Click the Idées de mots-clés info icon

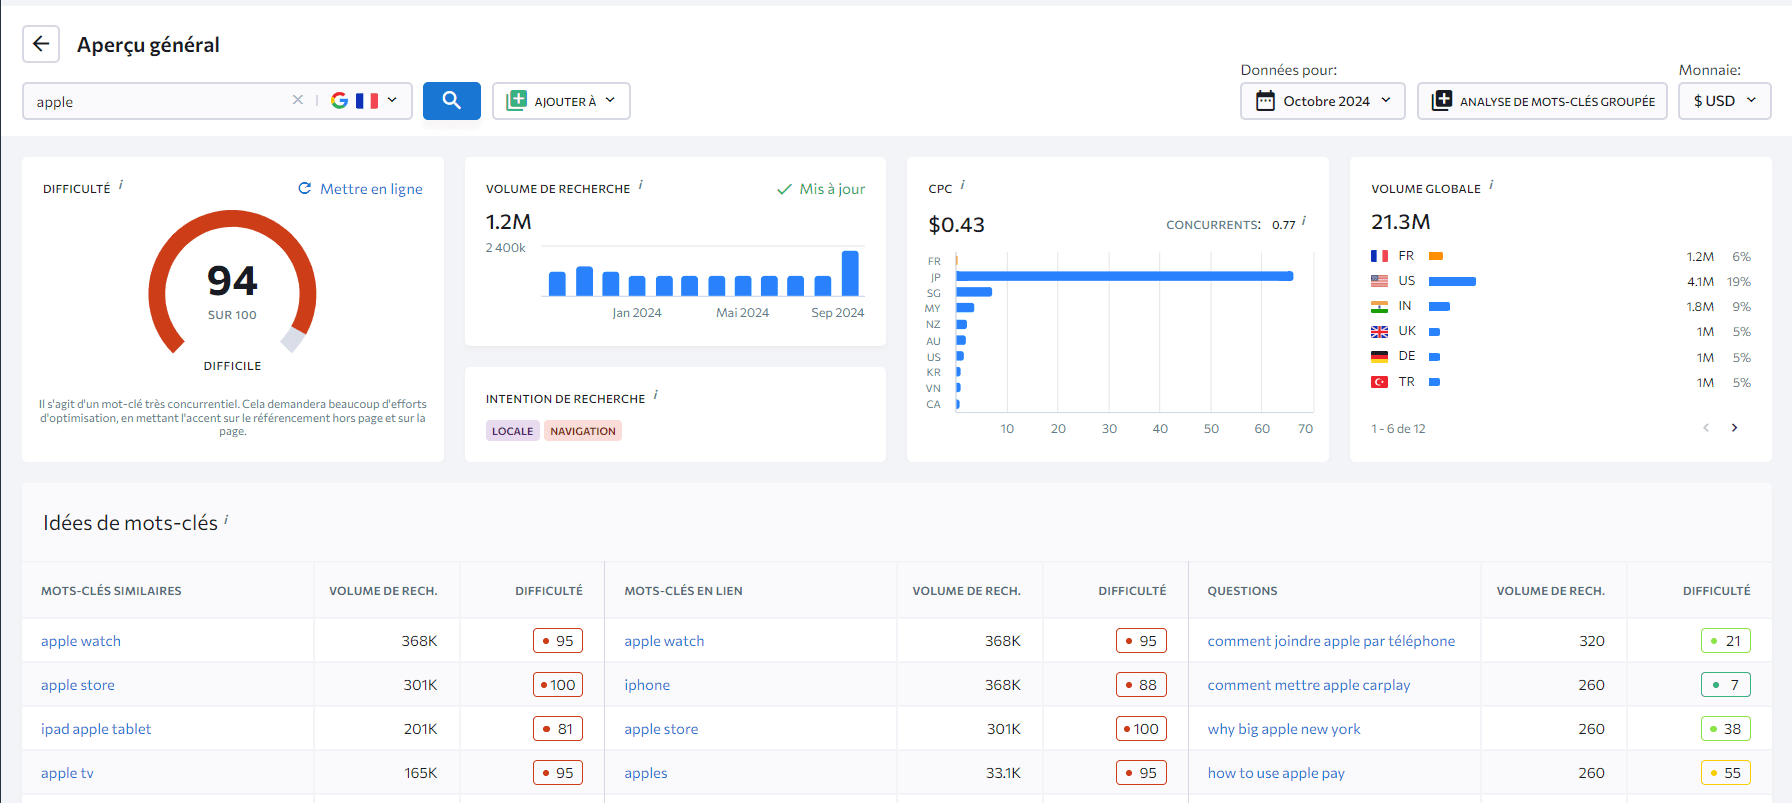226,519
